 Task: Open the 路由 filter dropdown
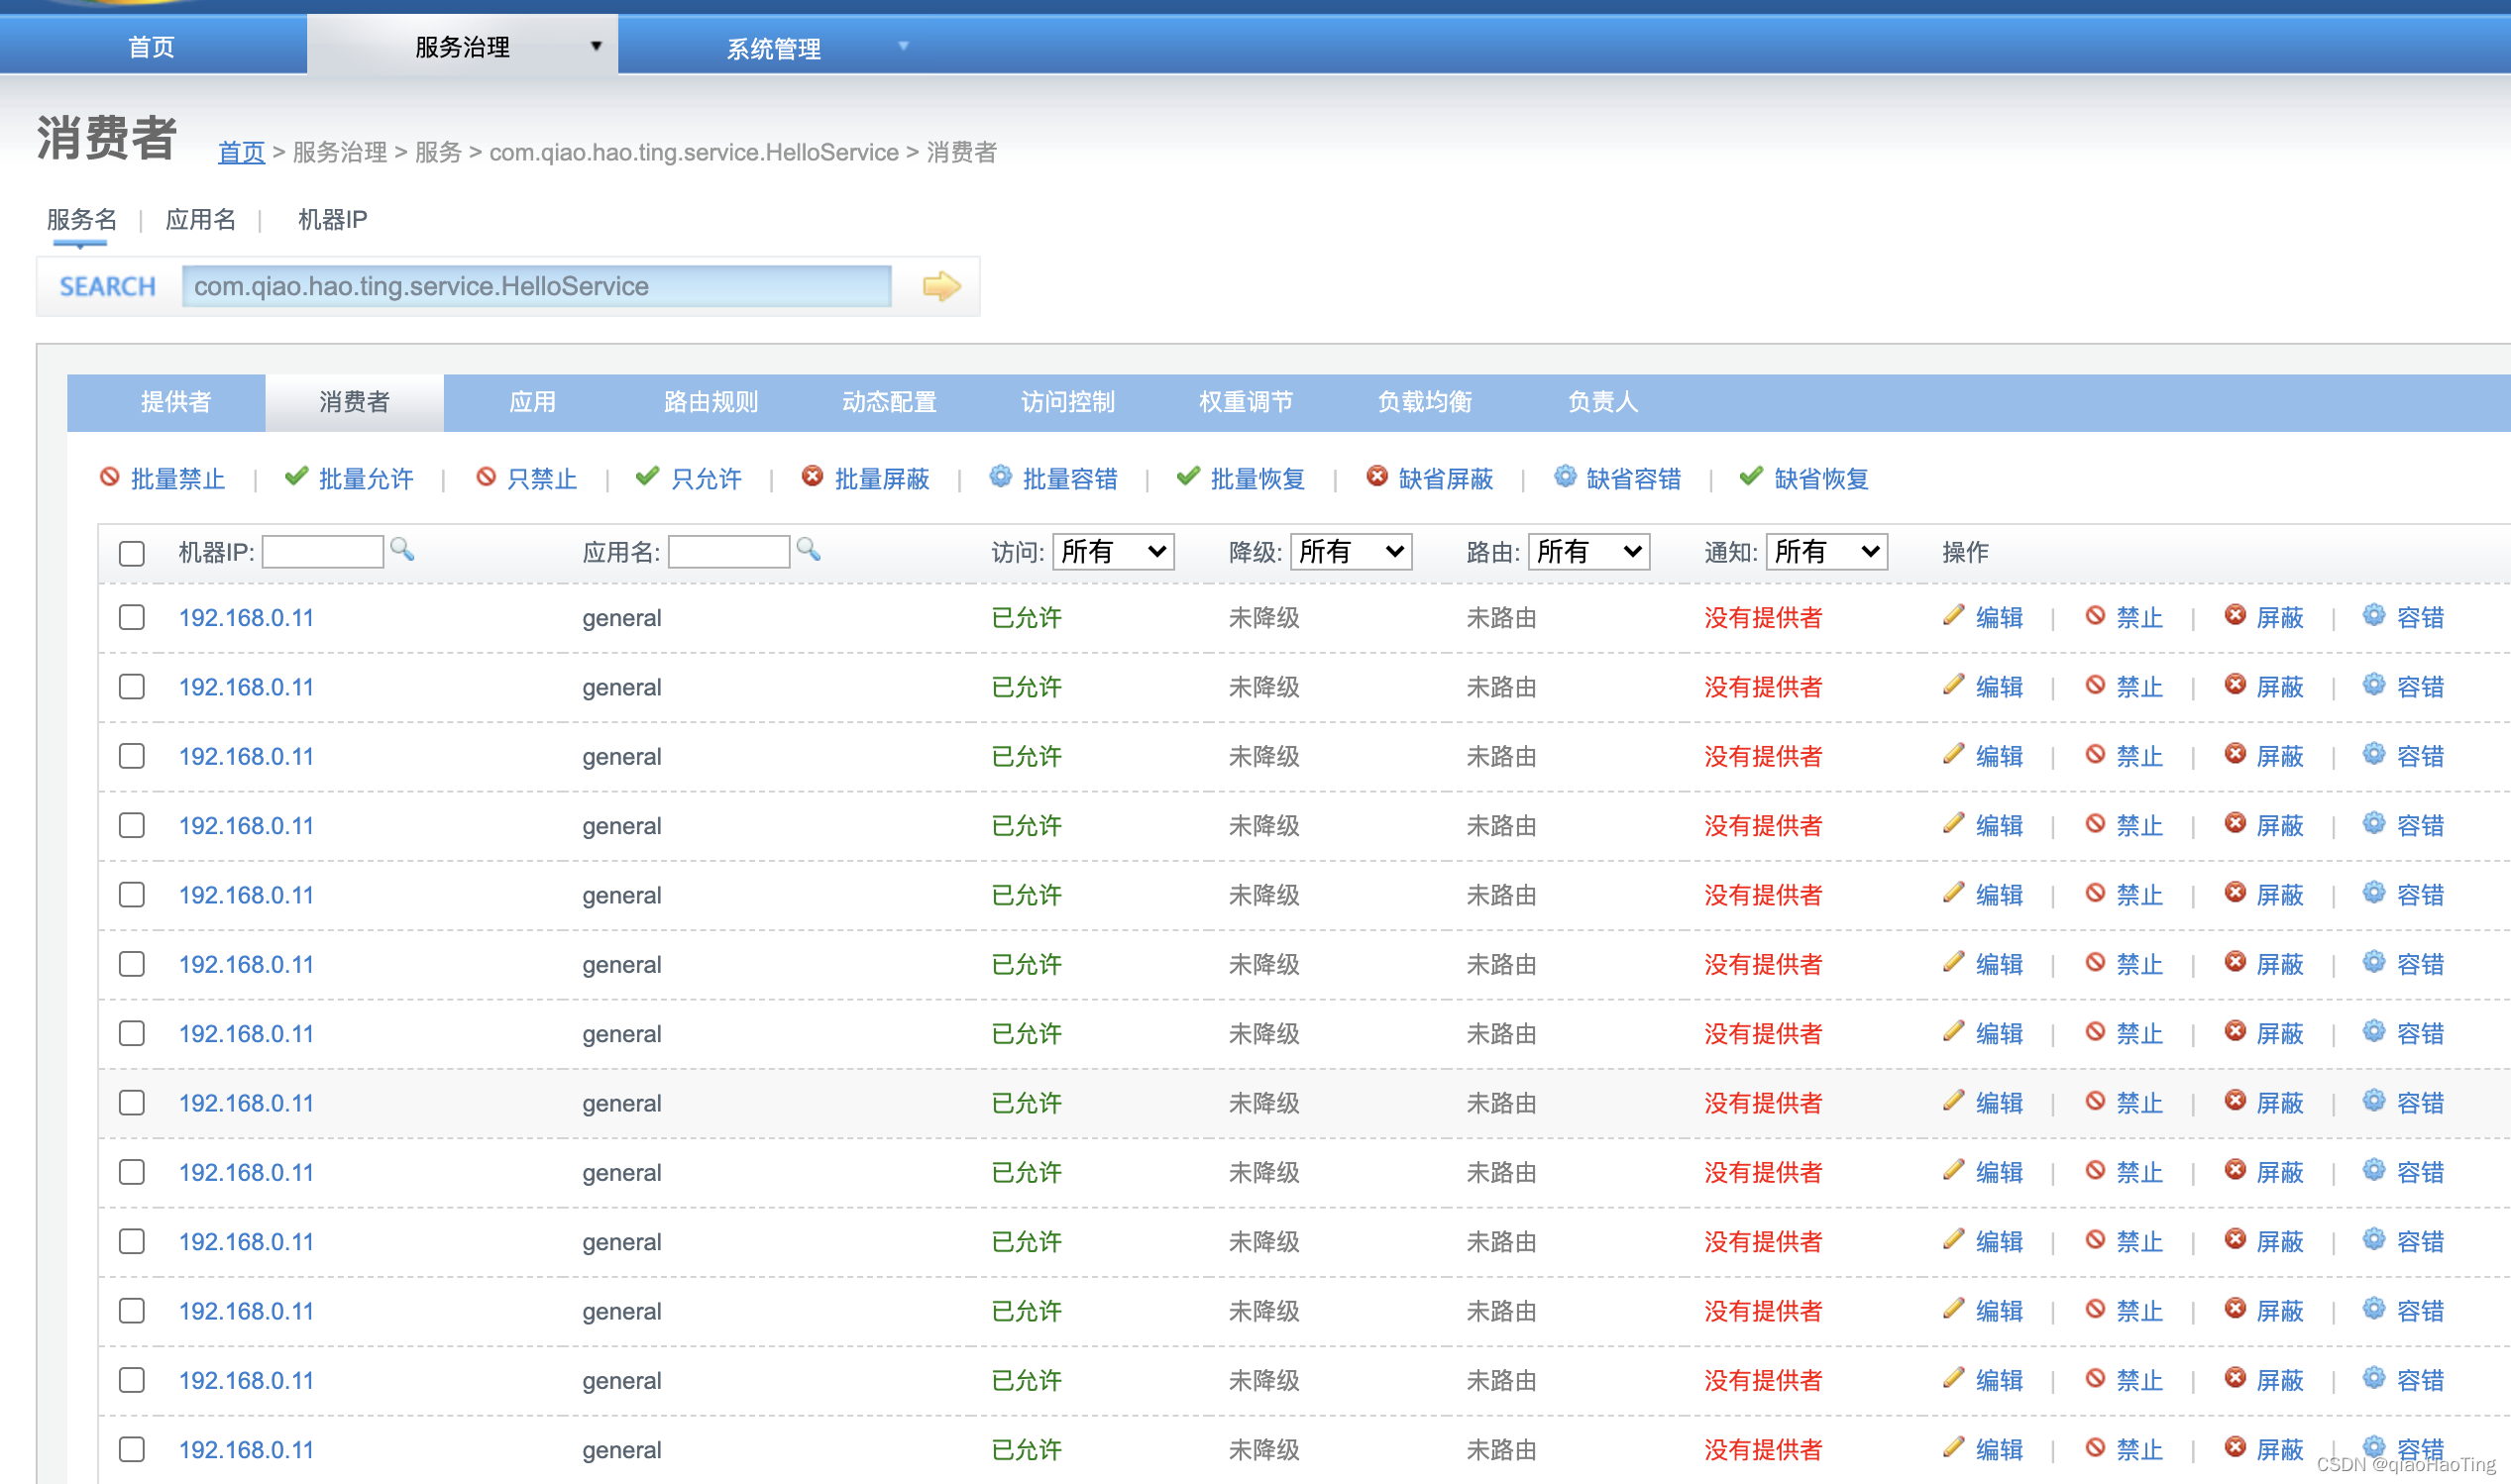pyautogui.click(x=1589, y=552)
